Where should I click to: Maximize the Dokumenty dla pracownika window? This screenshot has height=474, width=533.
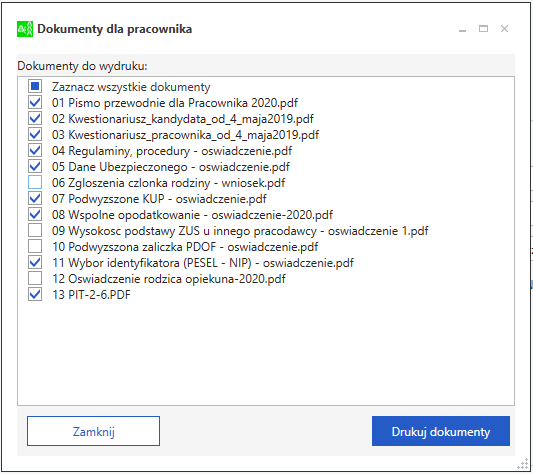tap(483, 29)
